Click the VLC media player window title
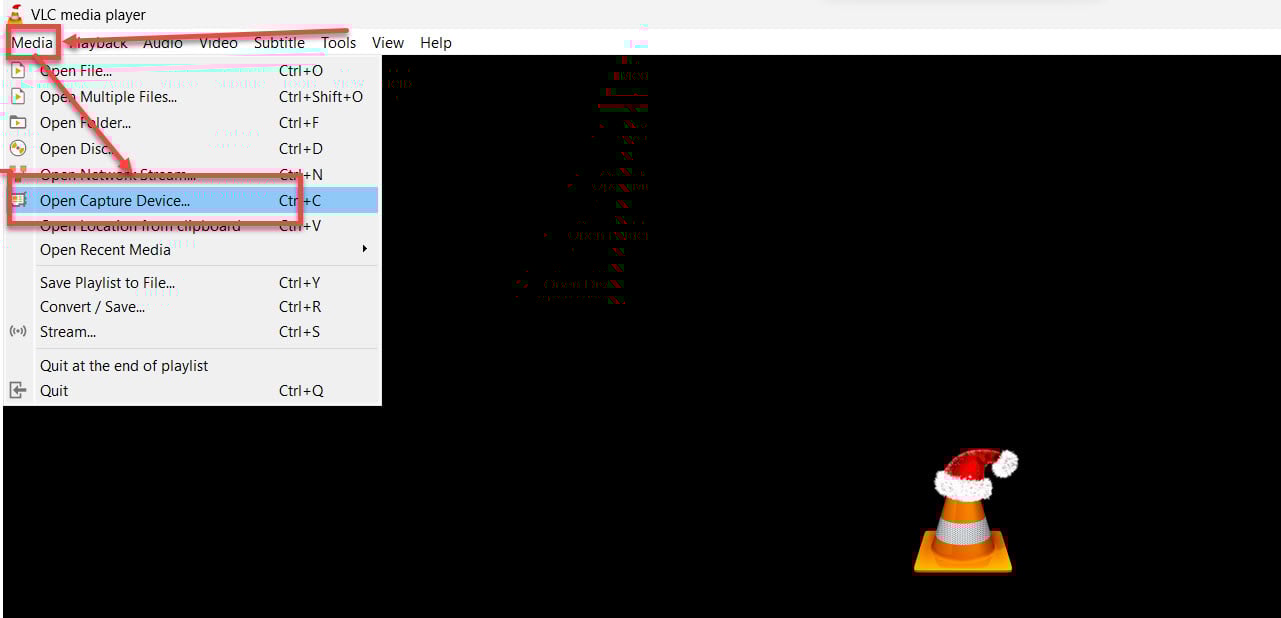 pos(88,15)
